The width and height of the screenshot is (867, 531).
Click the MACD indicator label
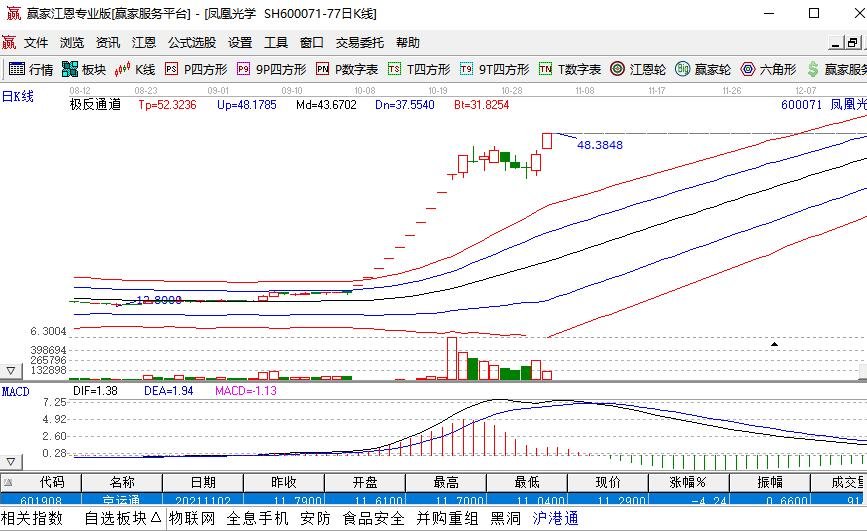[x=15, y=392]
